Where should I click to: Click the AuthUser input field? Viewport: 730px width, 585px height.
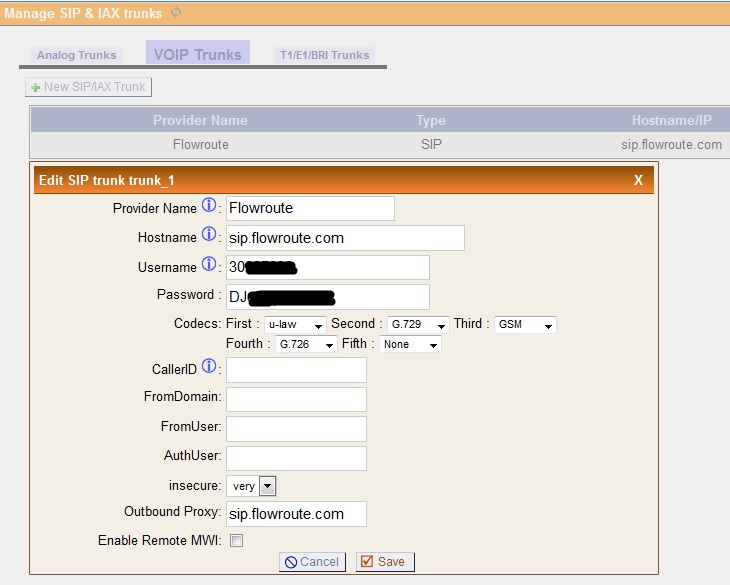(x=297, y=458)
